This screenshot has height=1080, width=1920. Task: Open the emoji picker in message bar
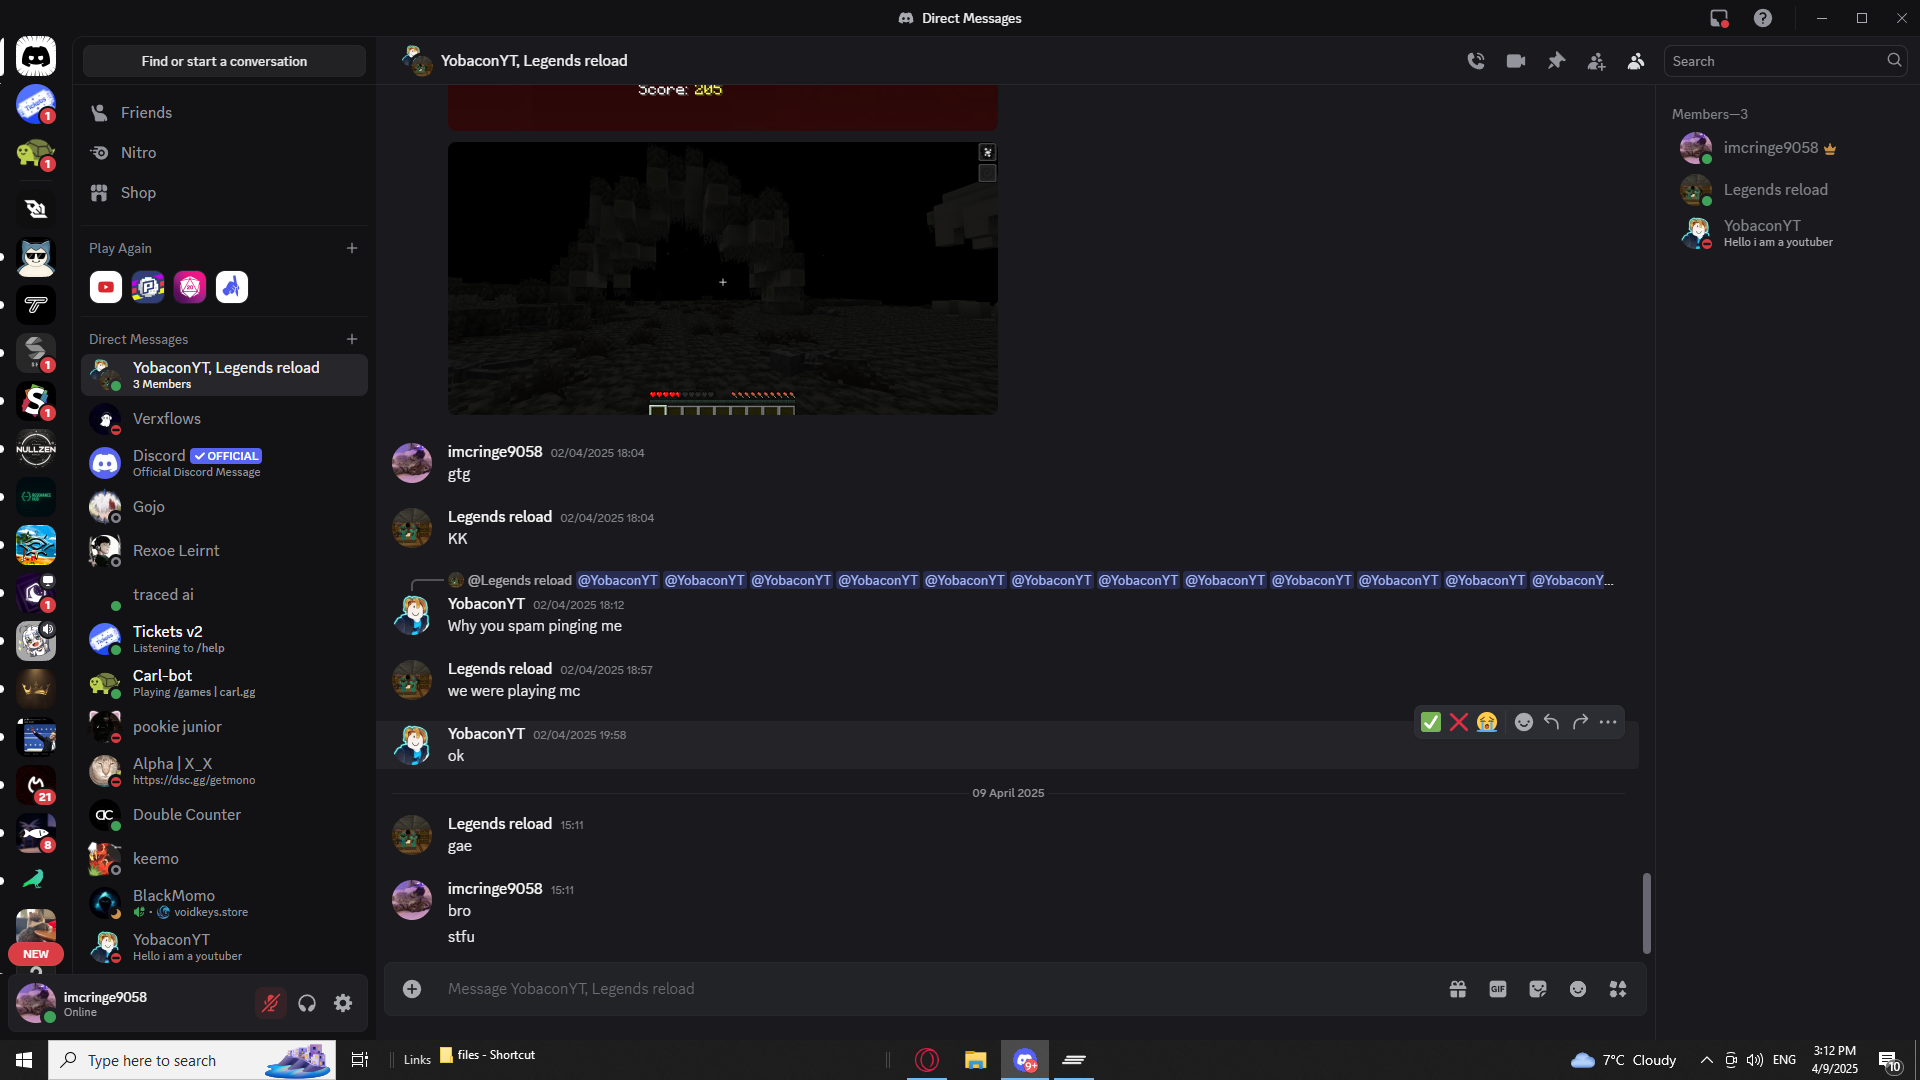(1578, 989)
